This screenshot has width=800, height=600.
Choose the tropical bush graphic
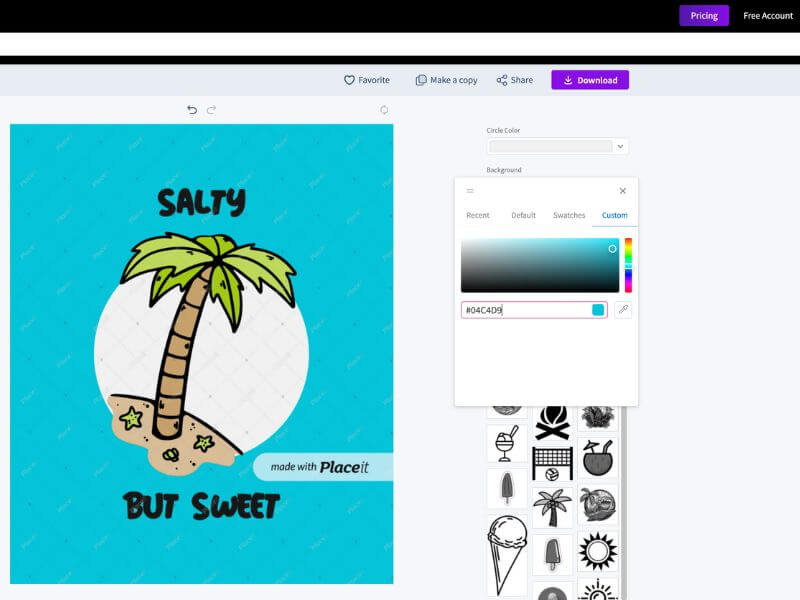pos(597,418)
